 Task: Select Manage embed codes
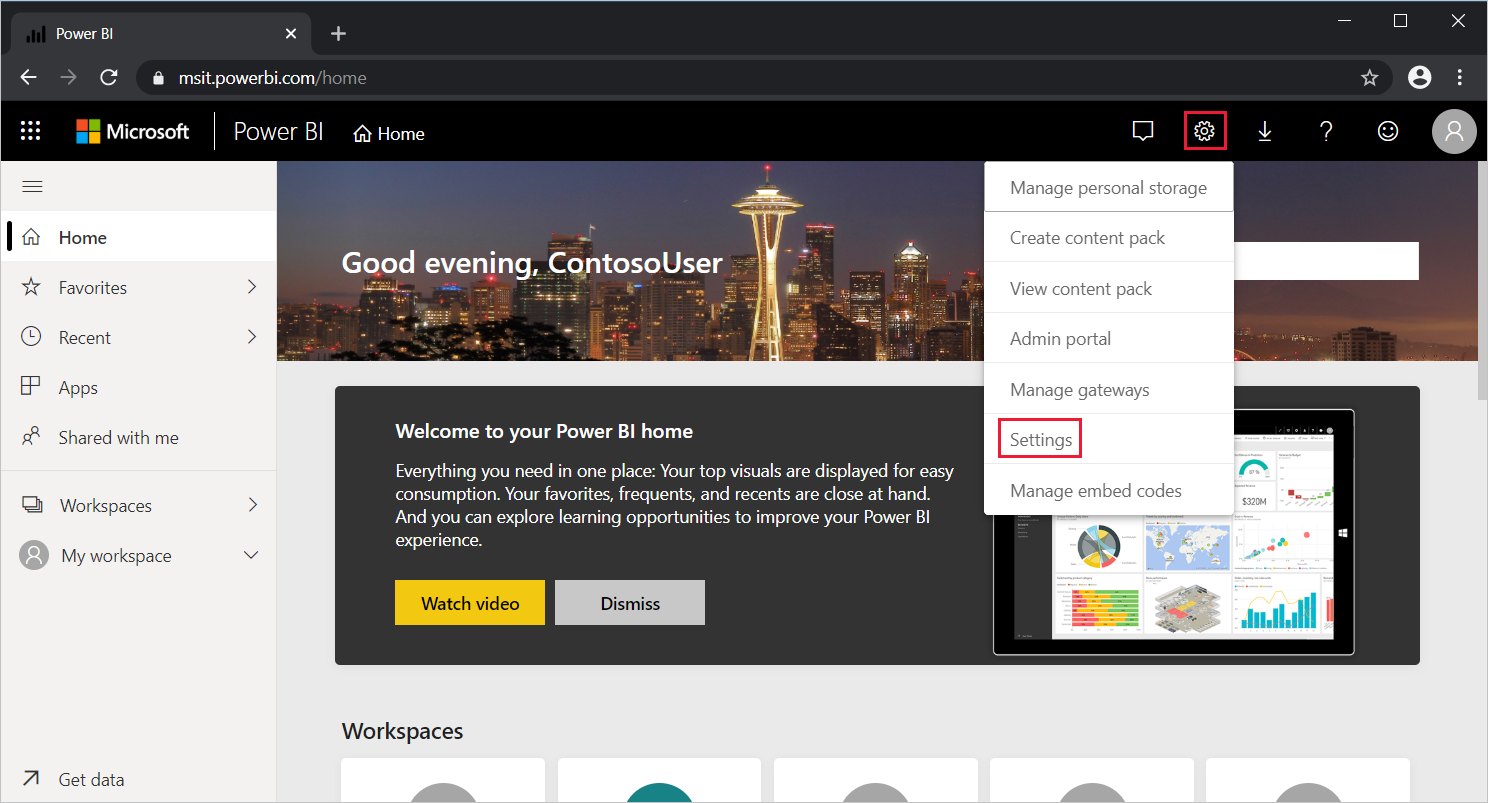click(x=1109, y=490)
